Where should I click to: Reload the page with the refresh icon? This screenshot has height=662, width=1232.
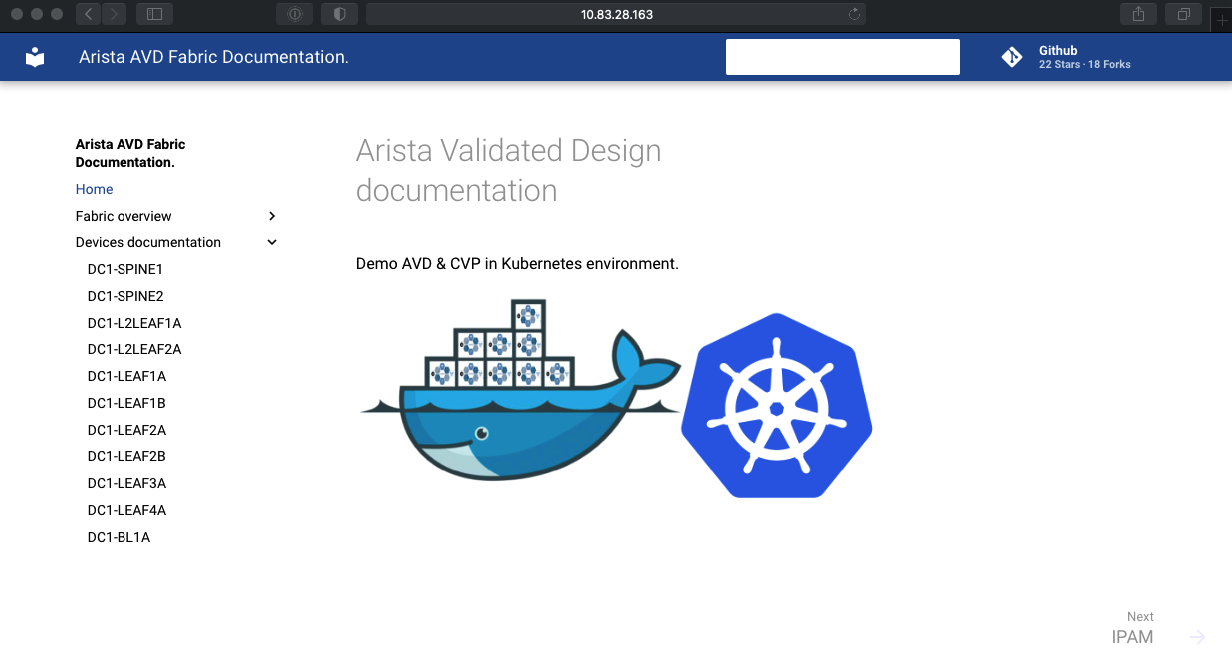click(x=854, y=14)
